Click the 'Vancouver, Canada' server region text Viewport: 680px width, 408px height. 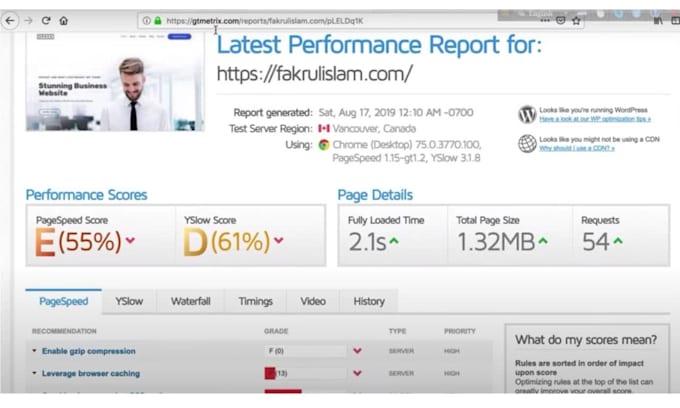coord(374,129)
